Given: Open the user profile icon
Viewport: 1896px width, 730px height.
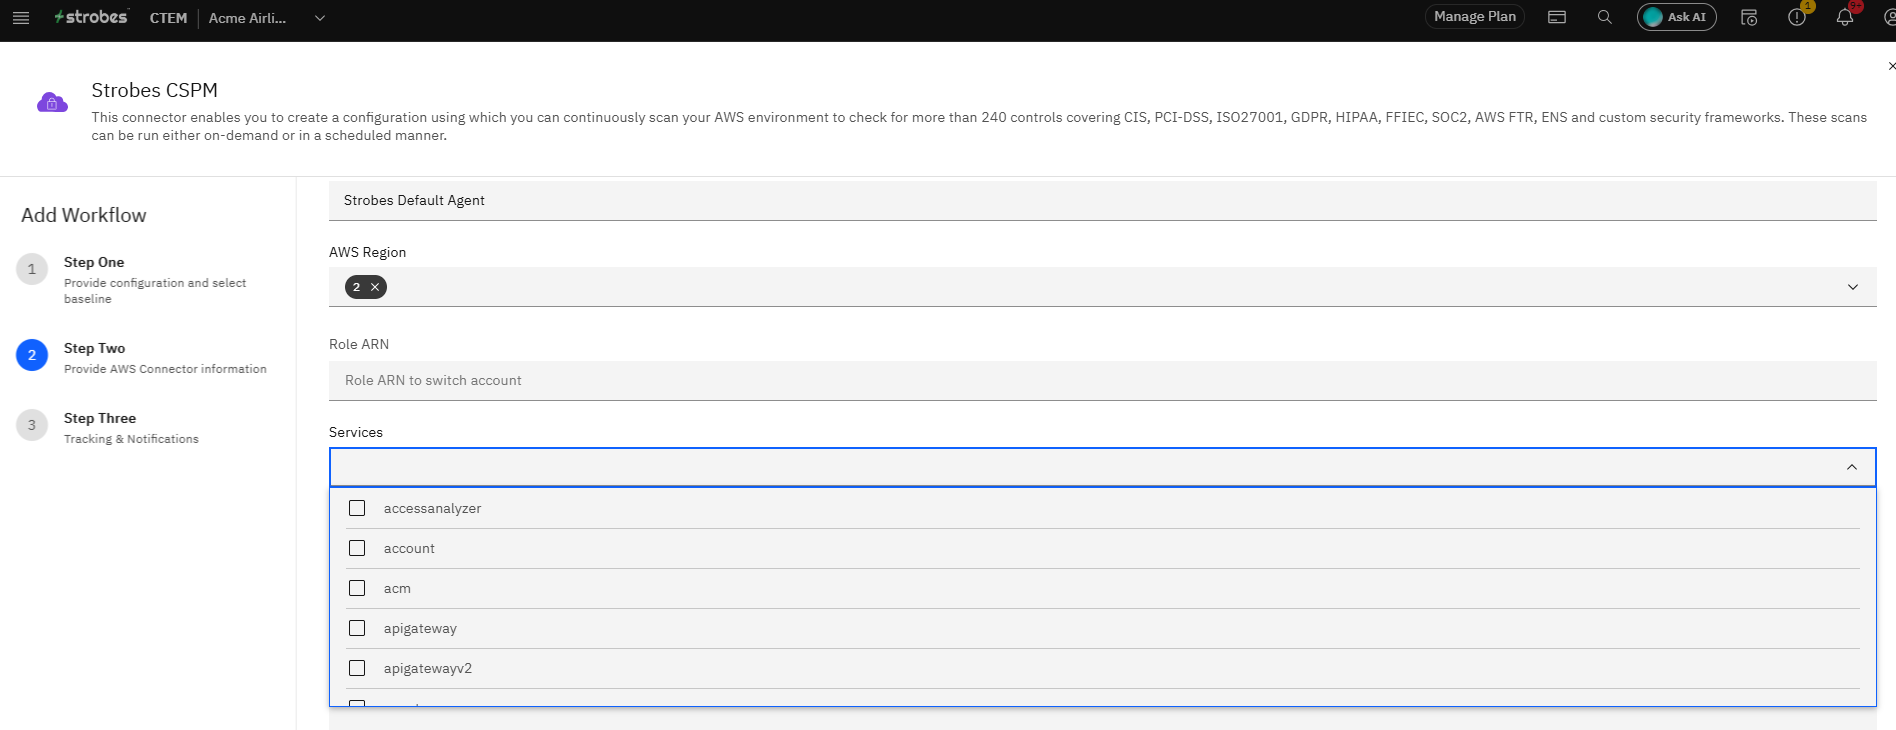Looking at the screenshot, I should coord(1889,17).
